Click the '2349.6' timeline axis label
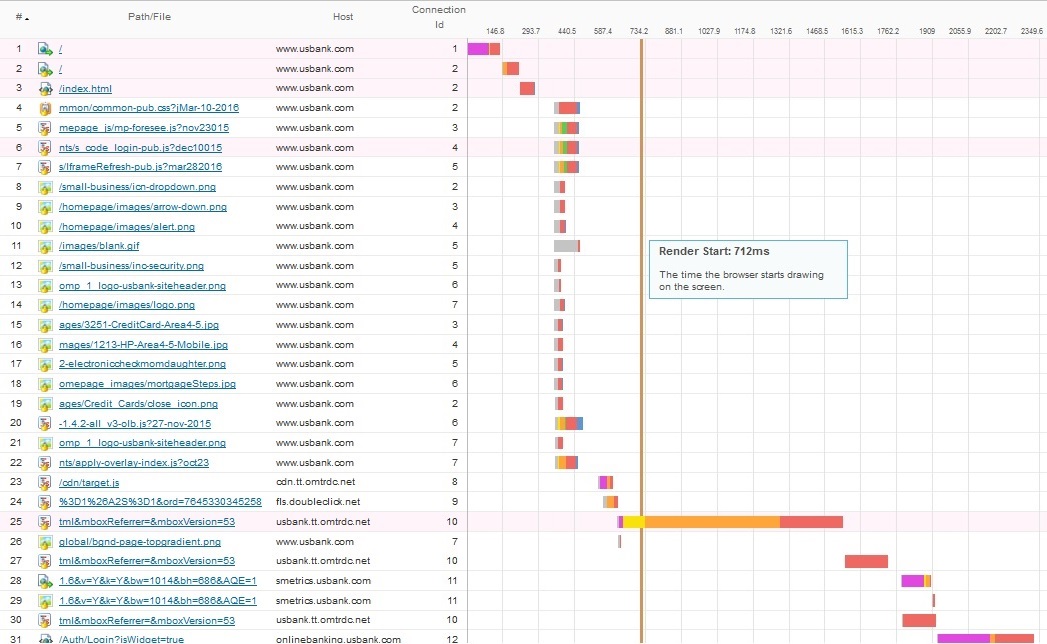The image size is (1047, 644). click(x=1032, y=31)
